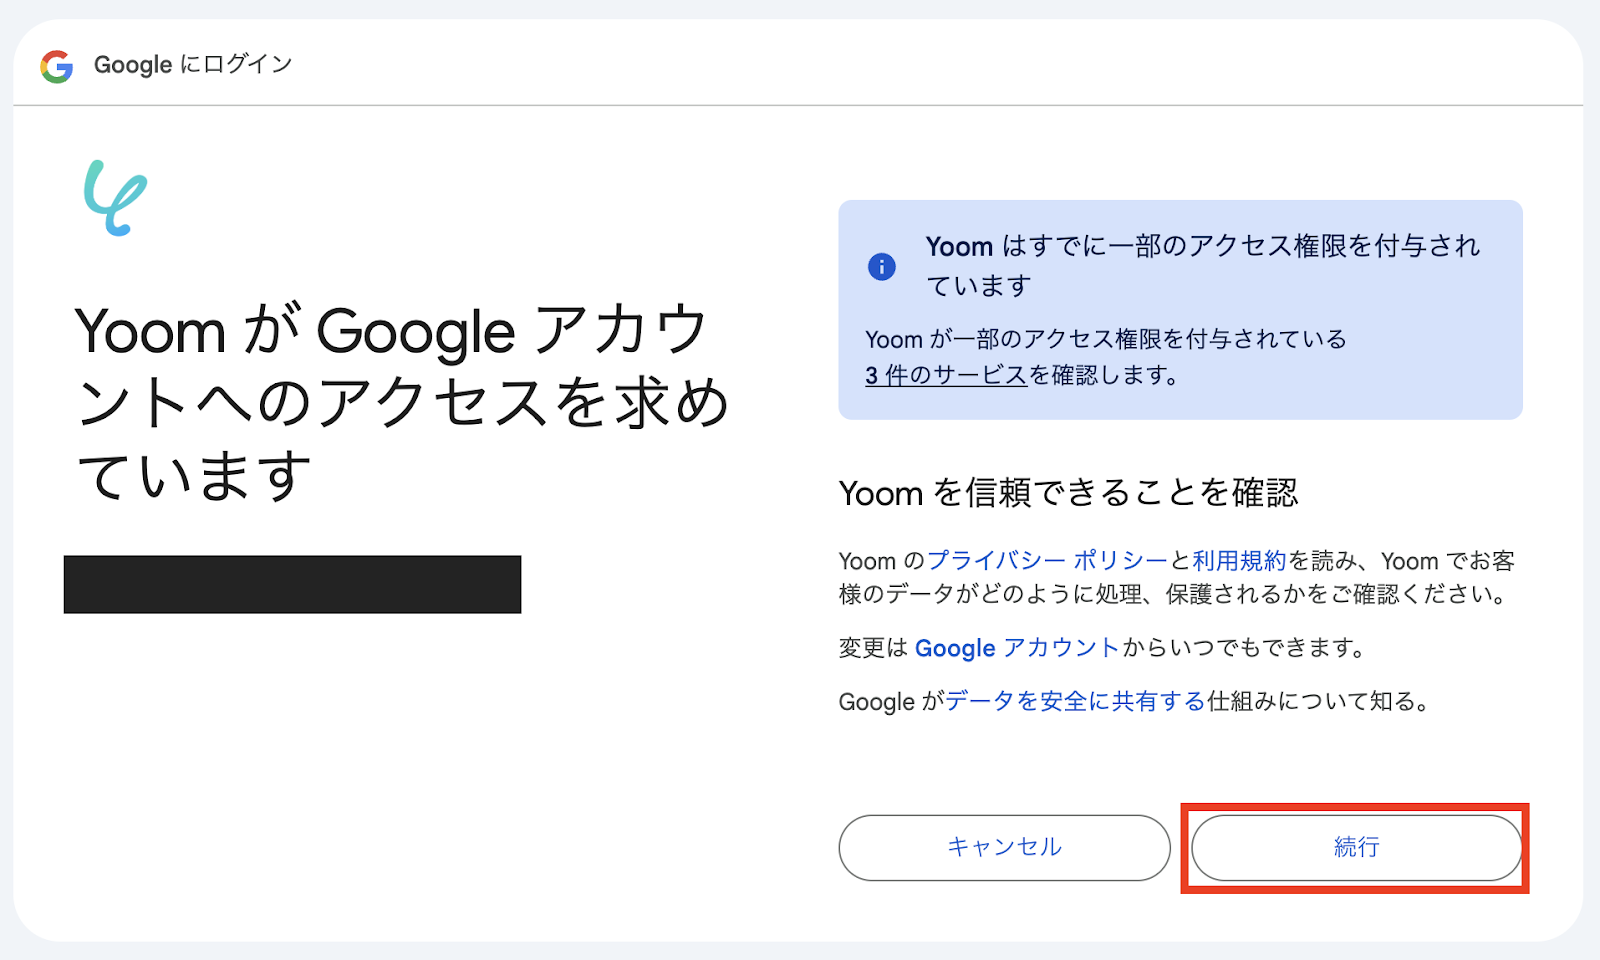Click the "仕組みについて知る" text
This screenshot has width=1600, height=960.
pyautogui.click(x=1318, y=701)
